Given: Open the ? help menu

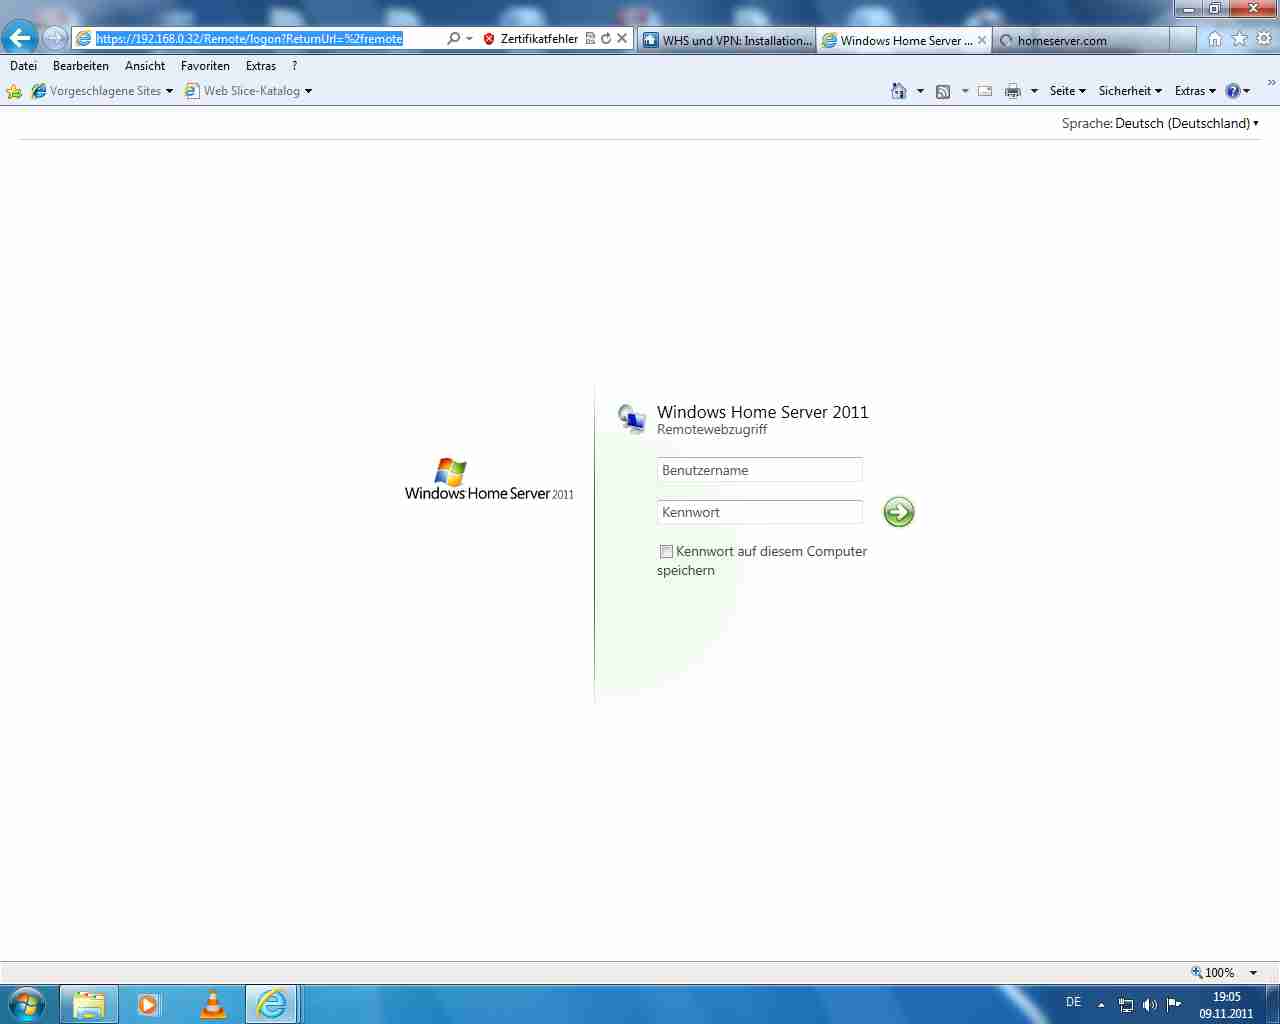Looking at the screenshot, I should tap(294, 66).
